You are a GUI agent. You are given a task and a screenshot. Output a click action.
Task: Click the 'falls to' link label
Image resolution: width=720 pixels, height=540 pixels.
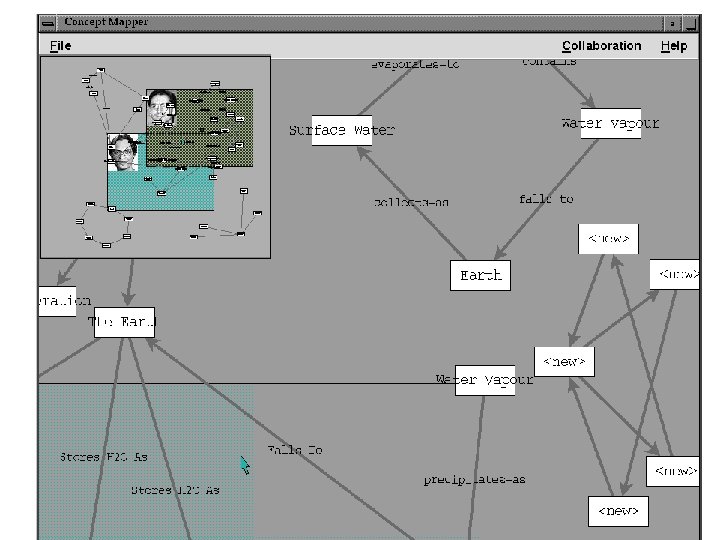coord(546,199)
